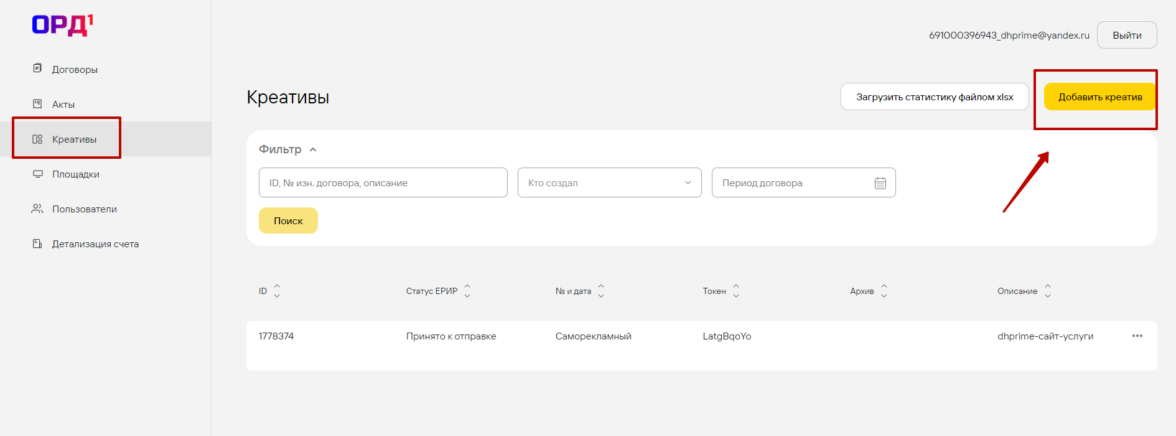Click the ОРД logo
The image size is (1176, 436).
[x=62, y=25]
